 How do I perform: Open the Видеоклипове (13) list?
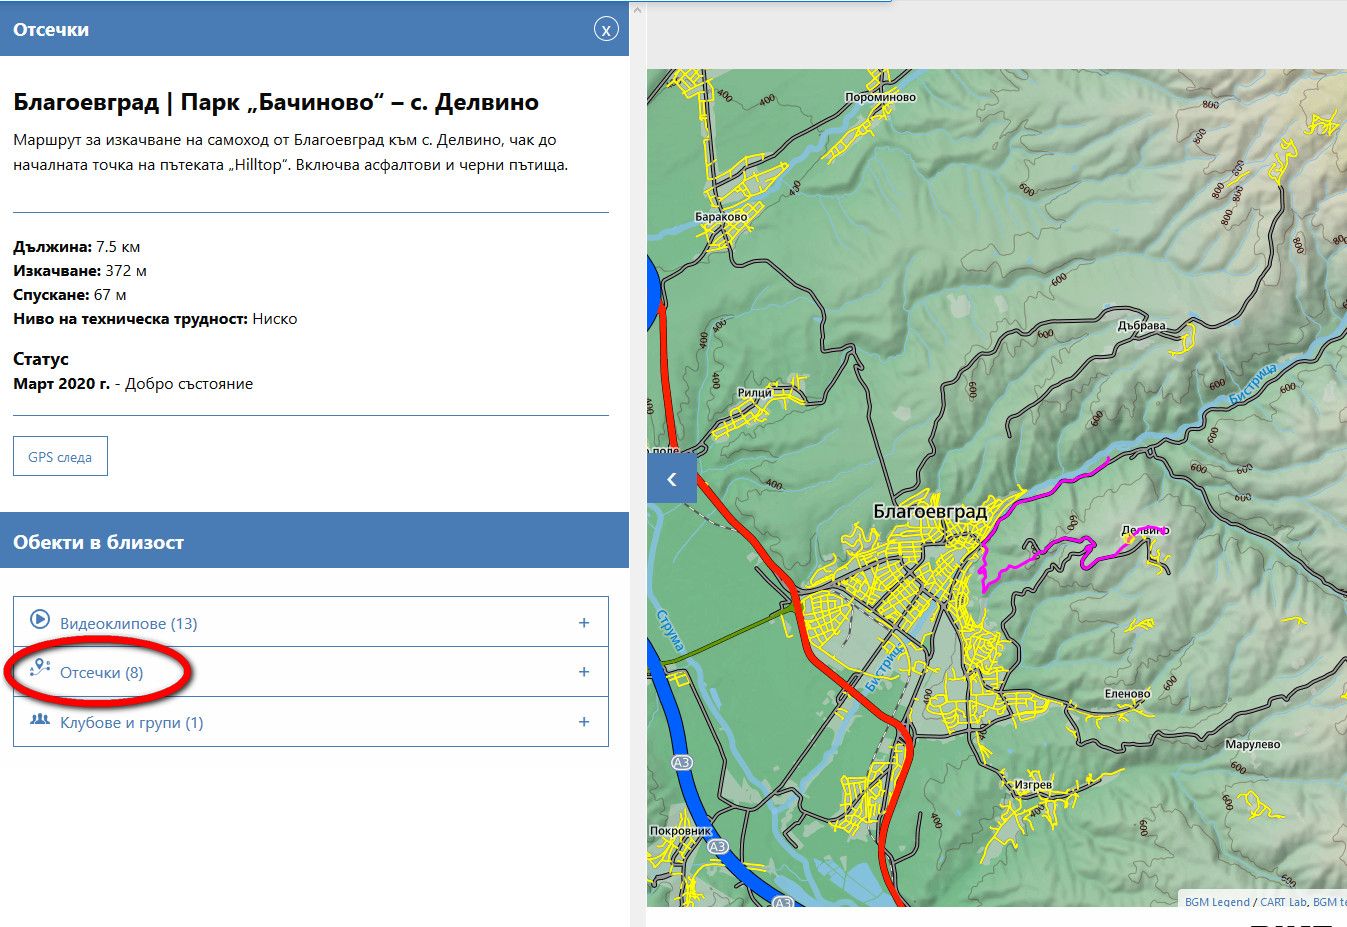(x=128, y=623)
